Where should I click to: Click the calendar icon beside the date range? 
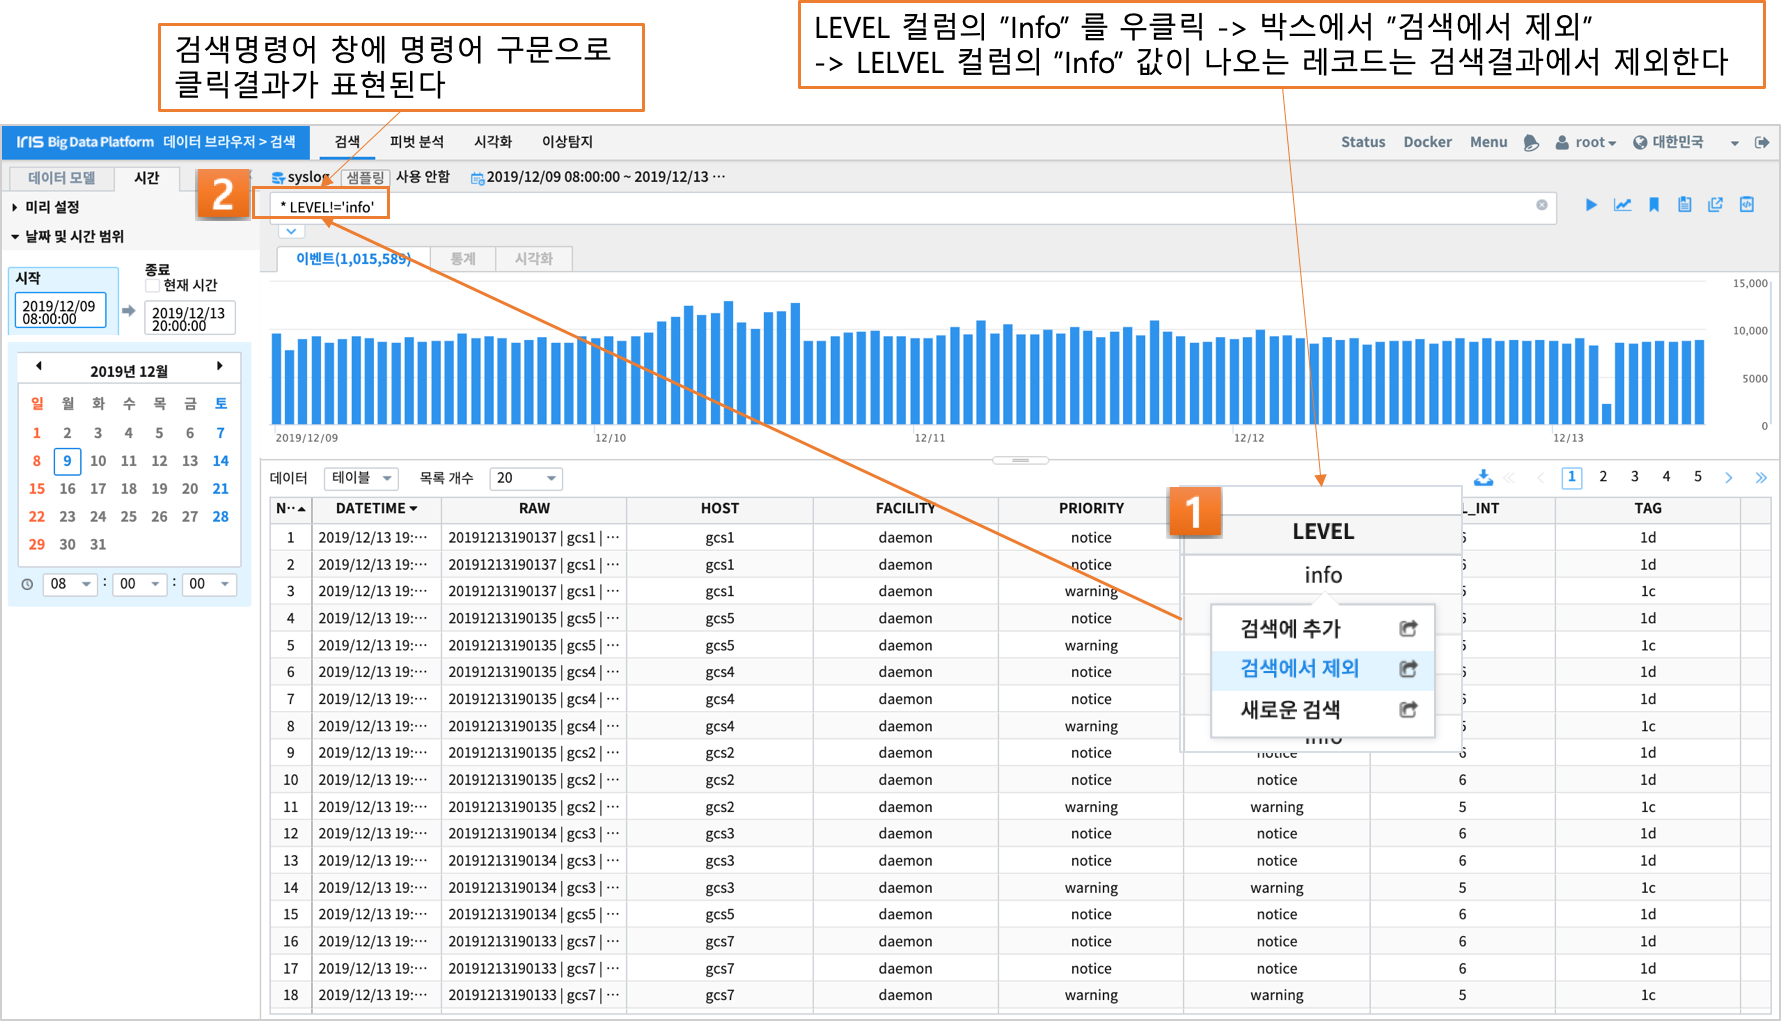tap(478, 178)
